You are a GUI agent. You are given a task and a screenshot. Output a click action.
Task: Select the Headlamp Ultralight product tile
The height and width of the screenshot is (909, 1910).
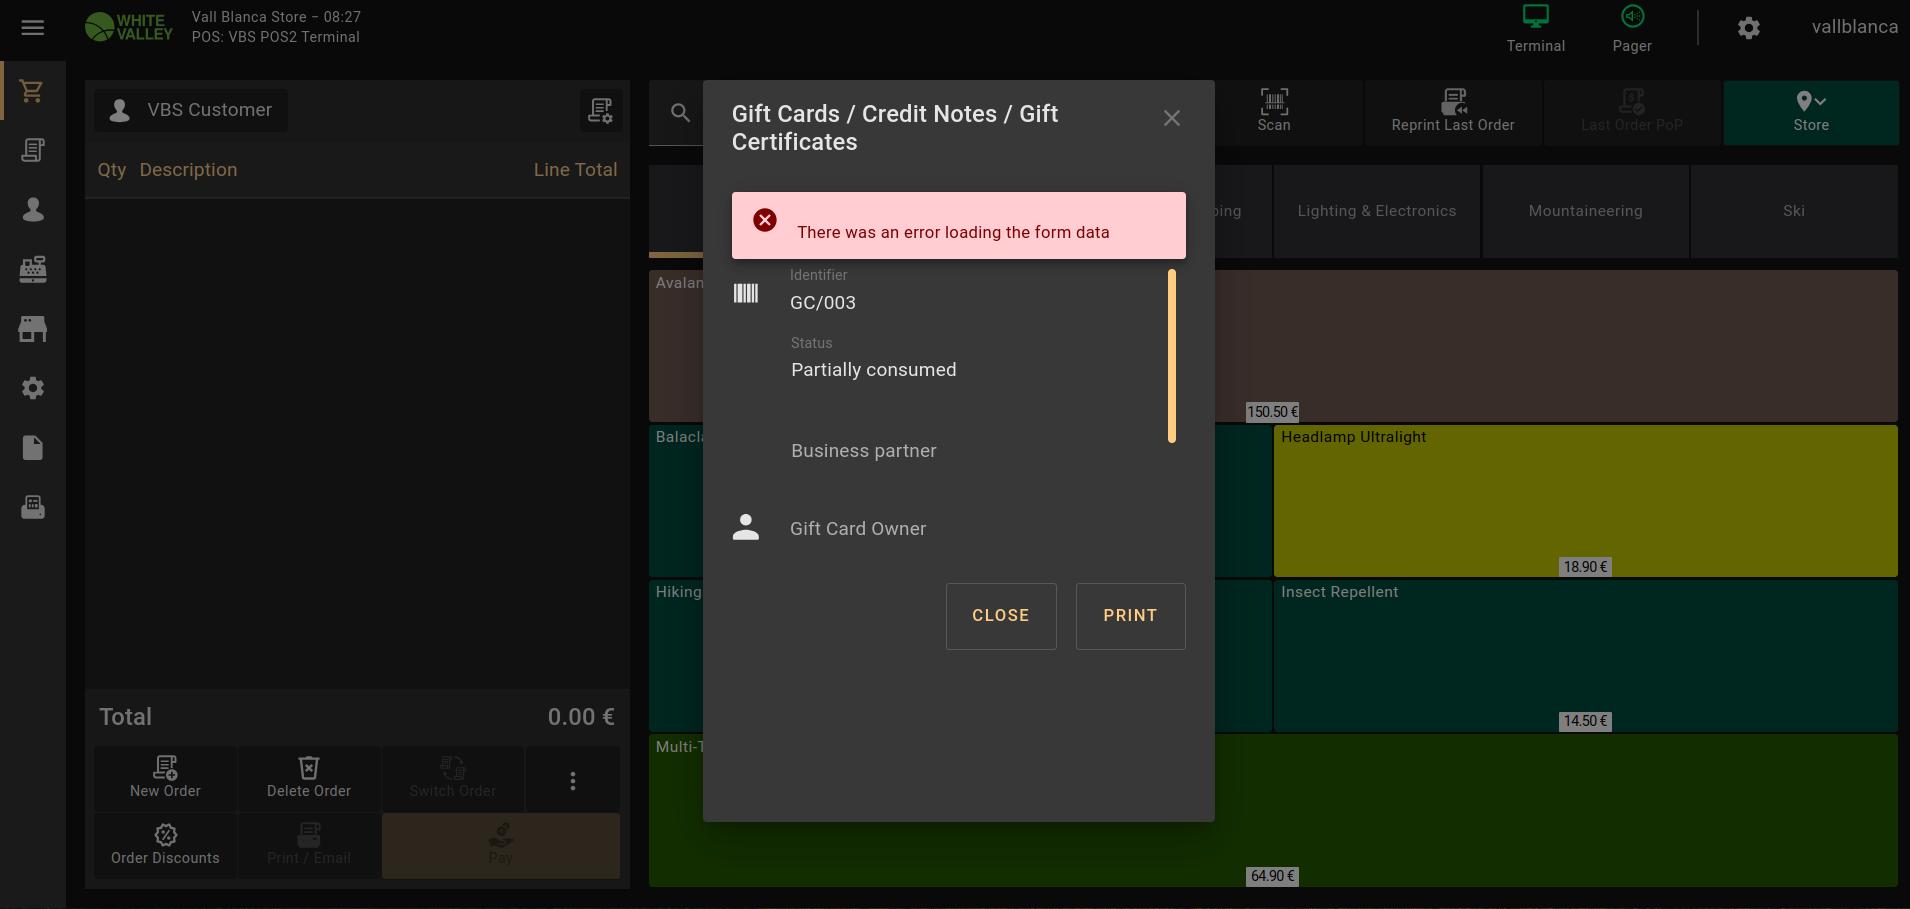pyautogui.click(x=1584, y=500)
